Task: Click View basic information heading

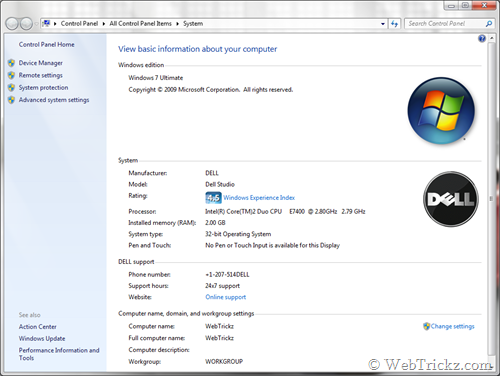Action: [x=197, y=49]
